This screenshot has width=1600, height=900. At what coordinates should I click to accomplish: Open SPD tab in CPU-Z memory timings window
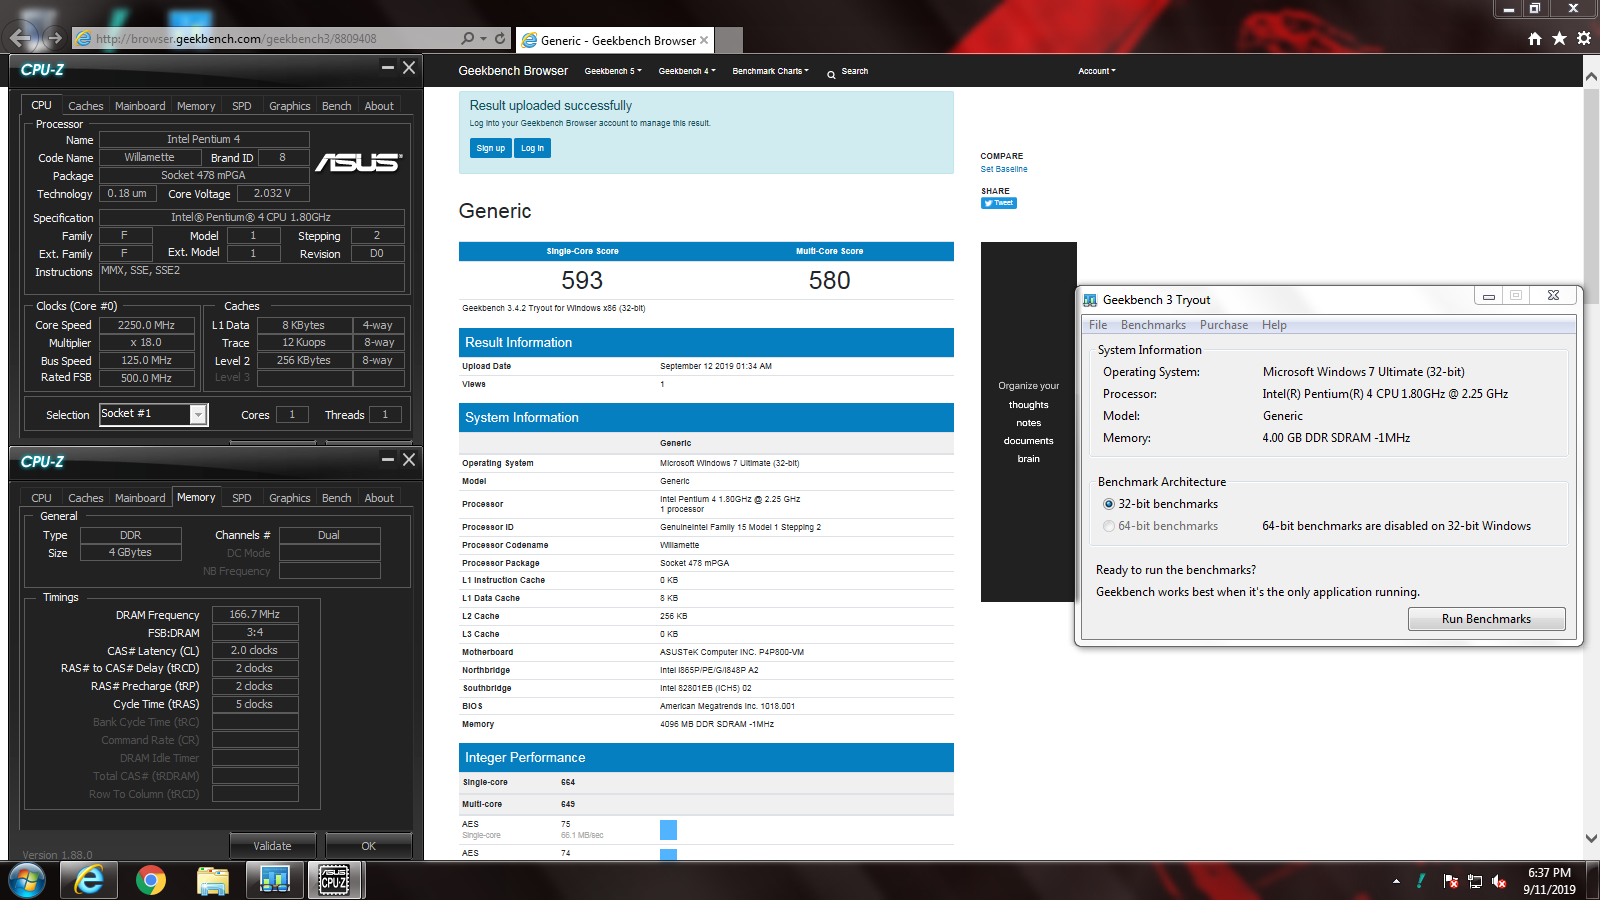coord(242,498)
